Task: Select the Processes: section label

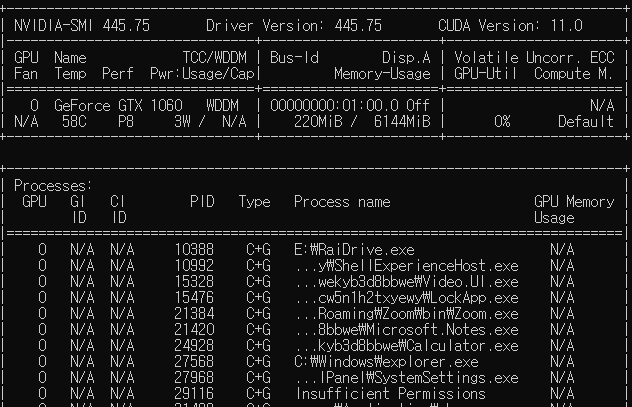Action: [53, 186]
